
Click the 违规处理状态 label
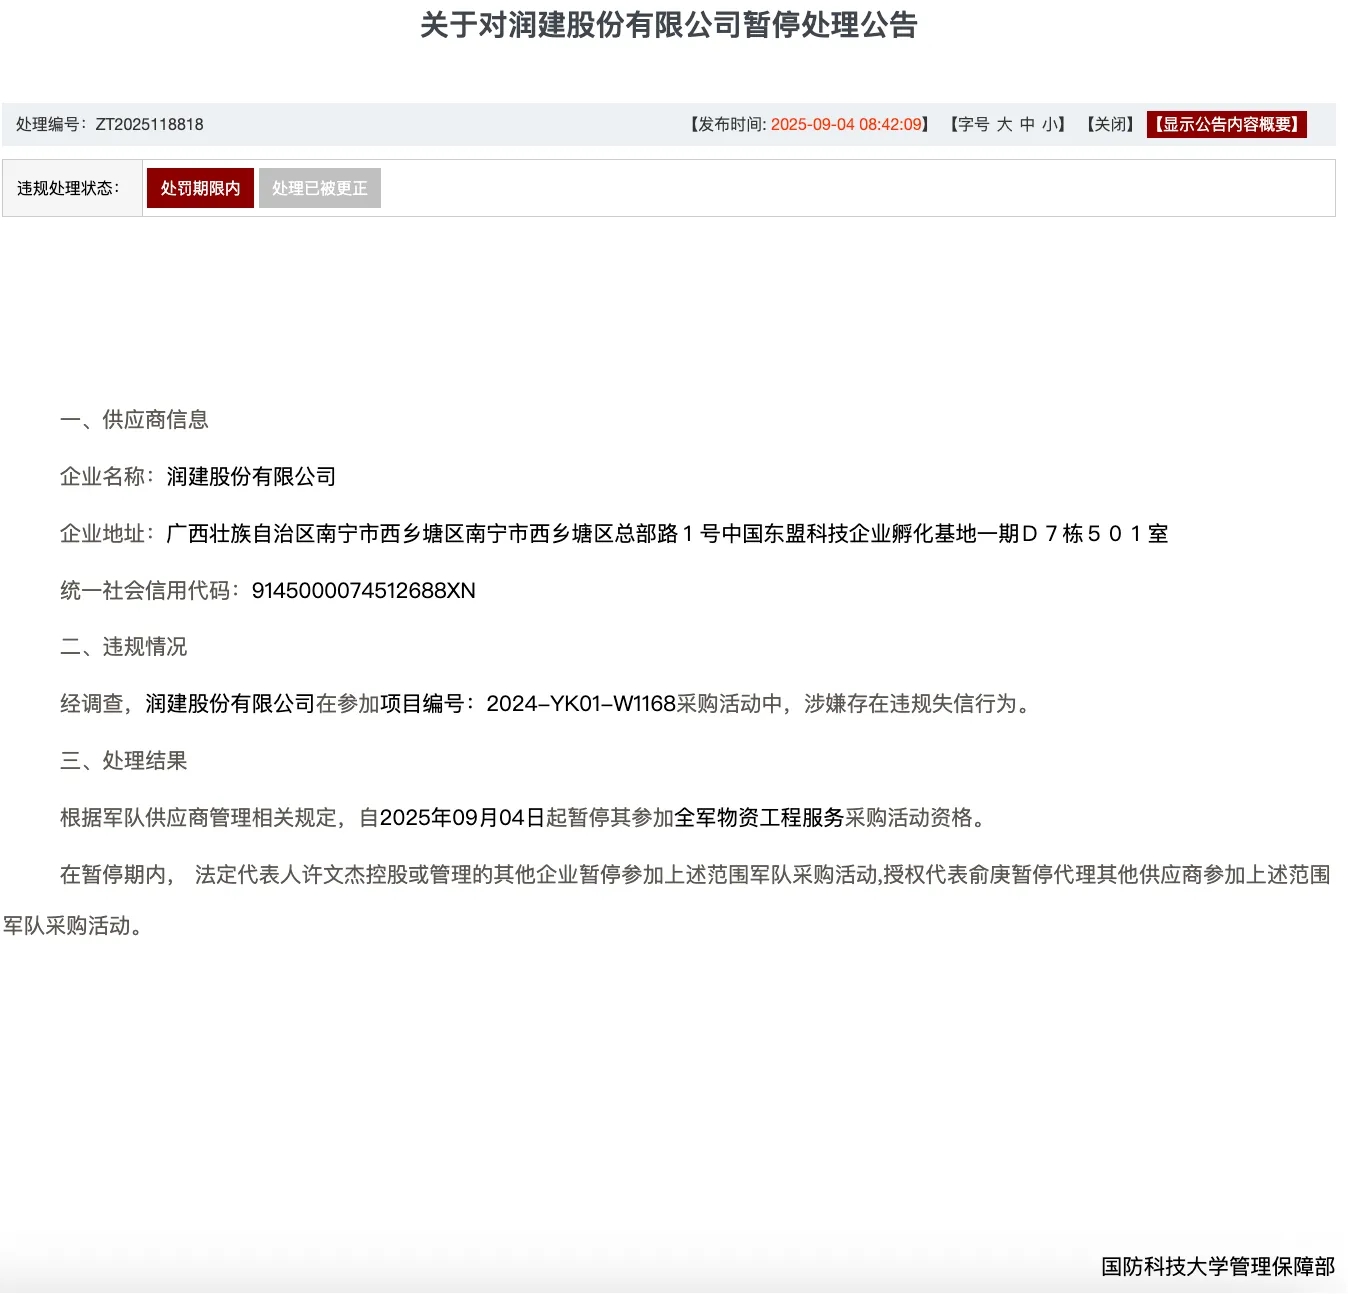68,188
